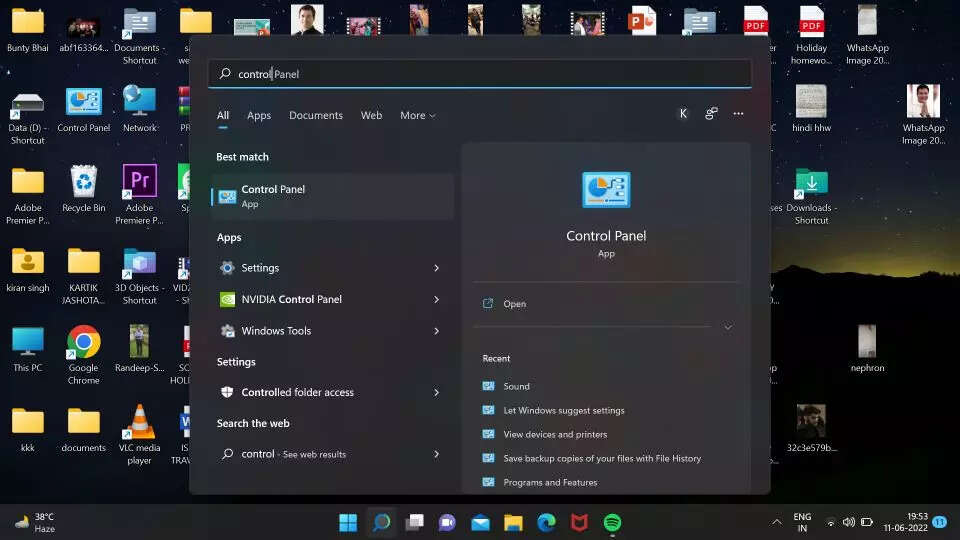Screen dimensions: 960x540
Task: Search the web for control
Action: point(332,454)
